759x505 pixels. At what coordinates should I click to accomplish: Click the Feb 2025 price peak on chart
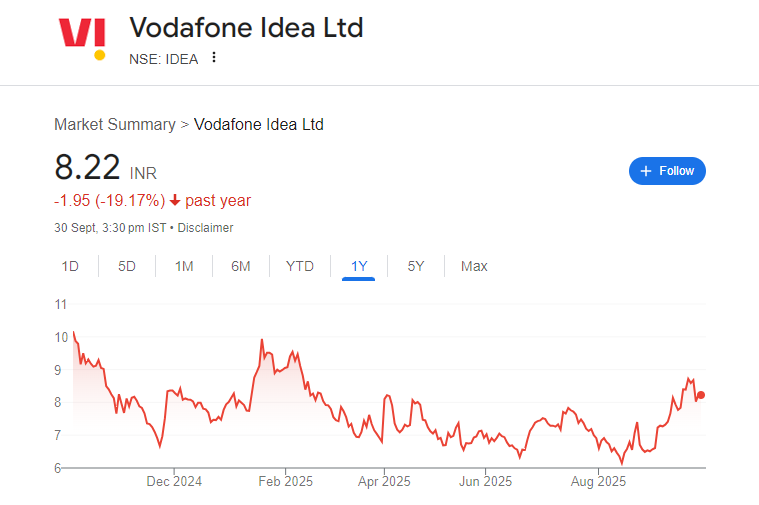tap(262, 341)
